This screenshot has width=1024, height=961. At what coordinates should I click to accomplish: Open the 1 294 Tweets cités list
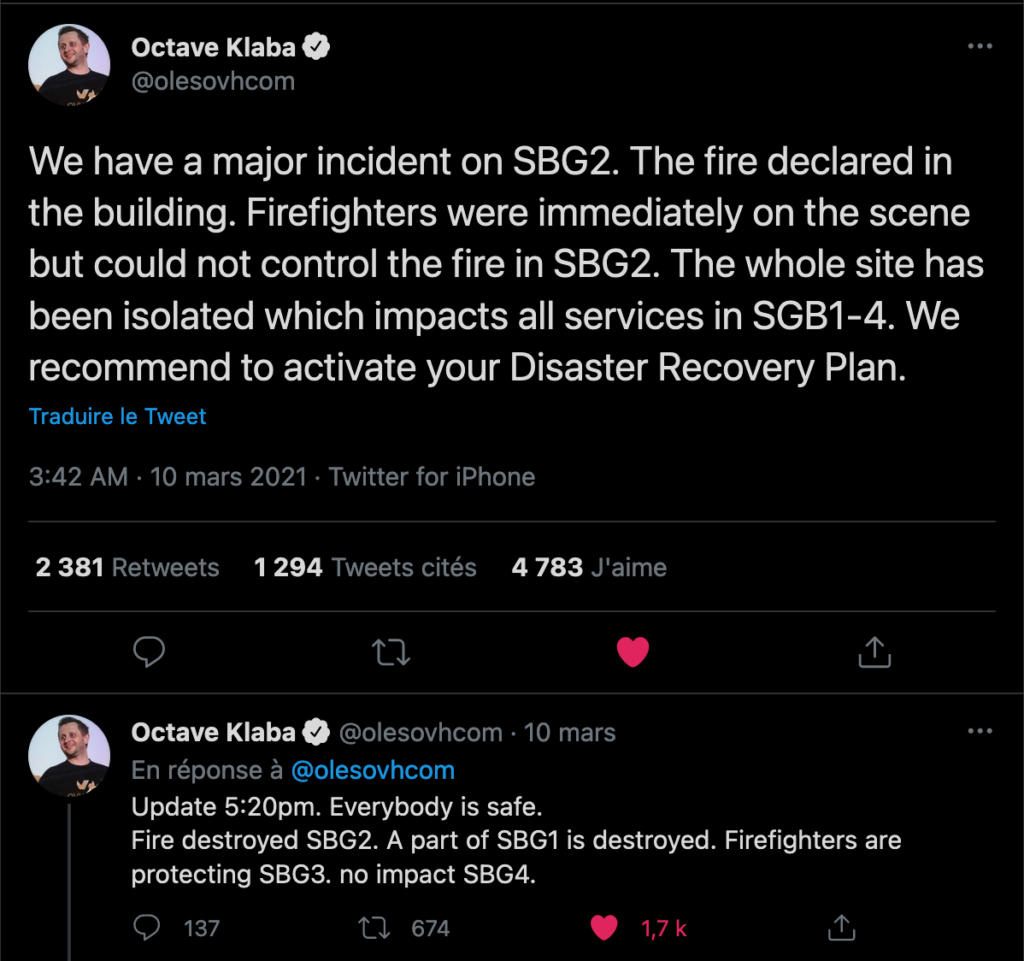click(365, 568)
